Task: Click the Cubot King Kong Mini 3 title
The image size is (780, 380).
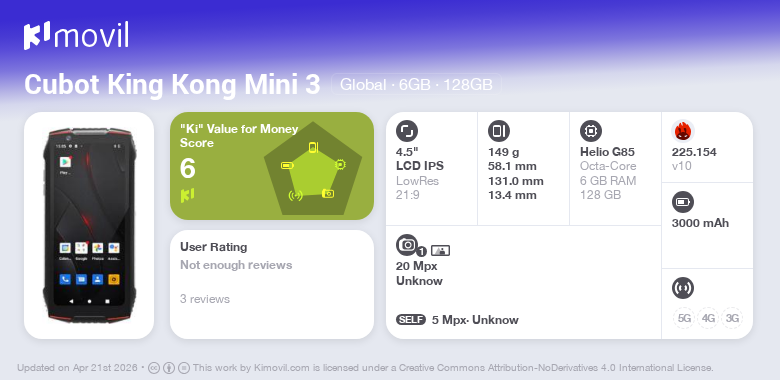Action: 172,85
